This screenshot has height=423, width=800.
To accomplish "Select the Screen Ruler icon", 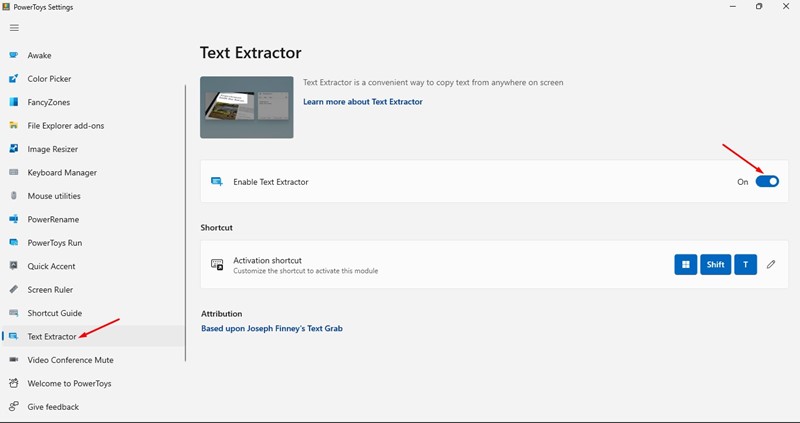I will (14, 289).
